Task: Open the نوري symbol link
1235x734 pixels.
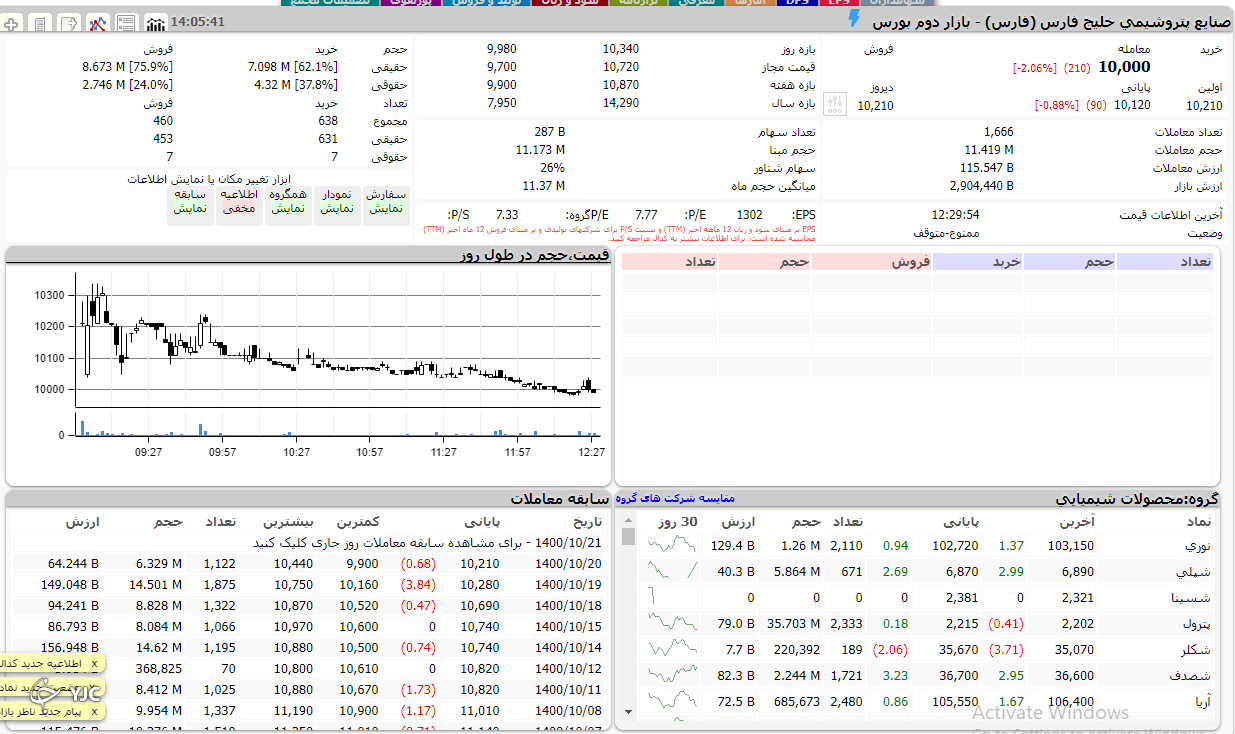Action: point(1198,546)
